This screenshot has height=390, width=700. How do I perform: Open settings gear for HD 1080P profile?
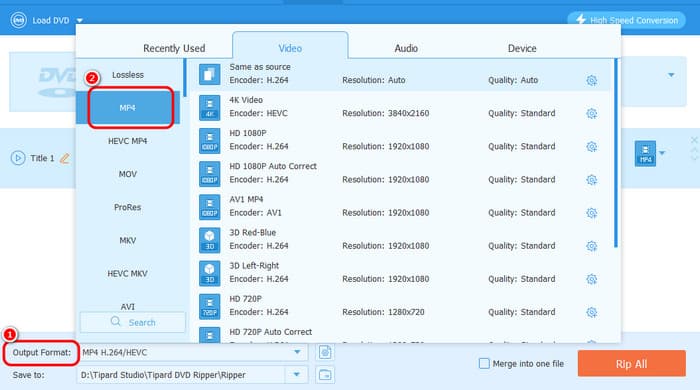tap(592, 146)
